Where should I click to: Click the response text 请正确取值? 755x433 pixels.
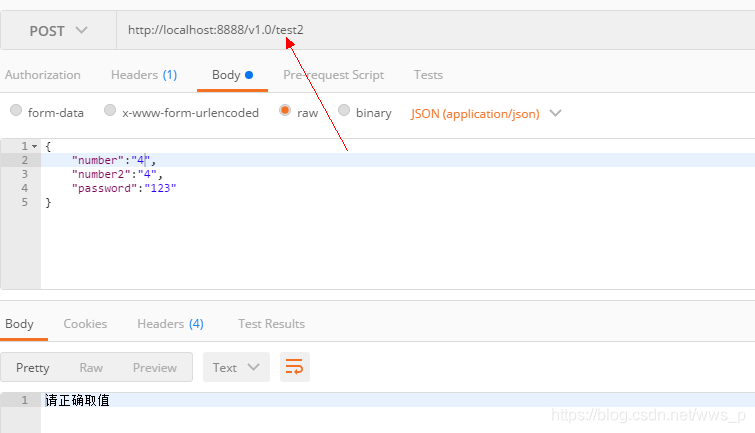tap(78, 400)
